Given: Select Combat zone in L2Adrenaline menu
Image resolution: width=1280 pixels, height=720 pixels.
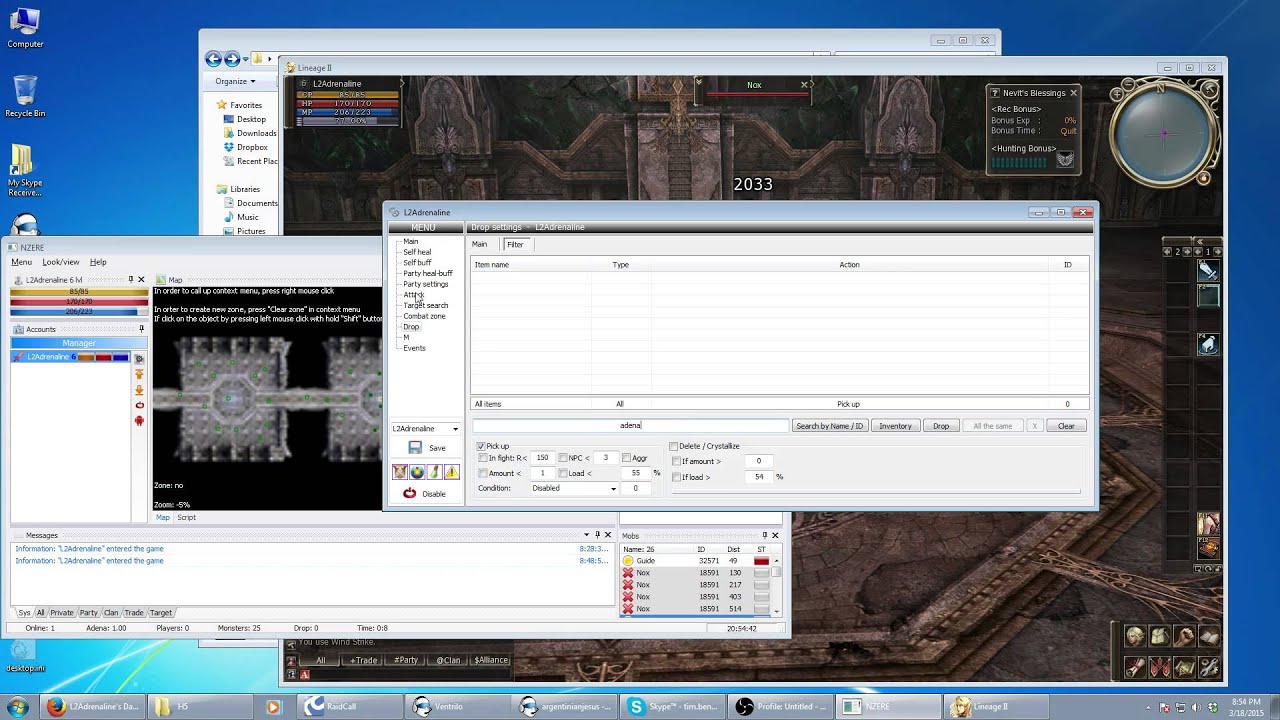Looking at the screenshot, I should pos(424,316).
